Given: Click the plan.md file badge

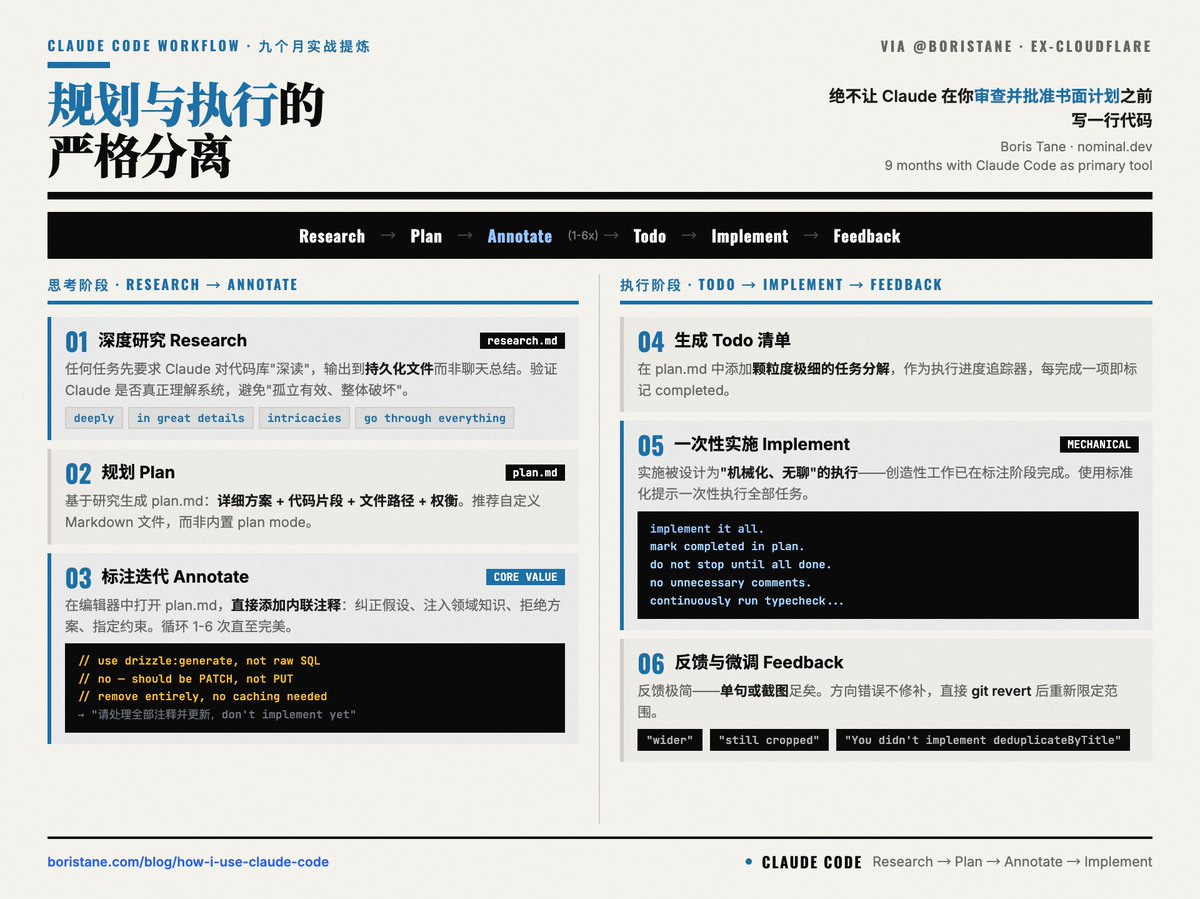Looking at the screenshot, I should [535, 473].
